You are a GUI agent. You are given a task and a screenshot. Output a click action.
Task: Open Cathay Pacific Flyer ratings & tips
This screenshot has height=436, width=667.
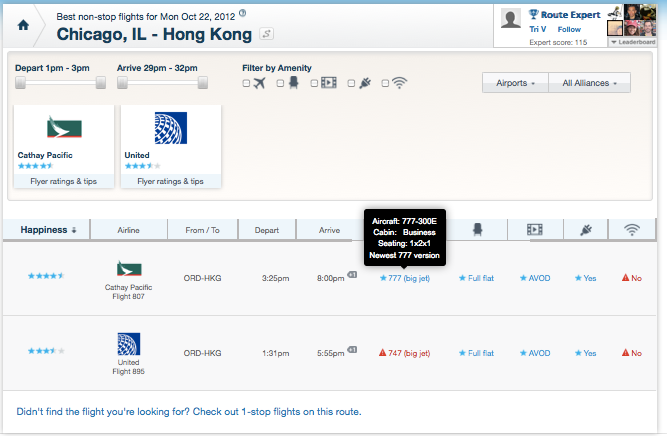coord(64,181)
